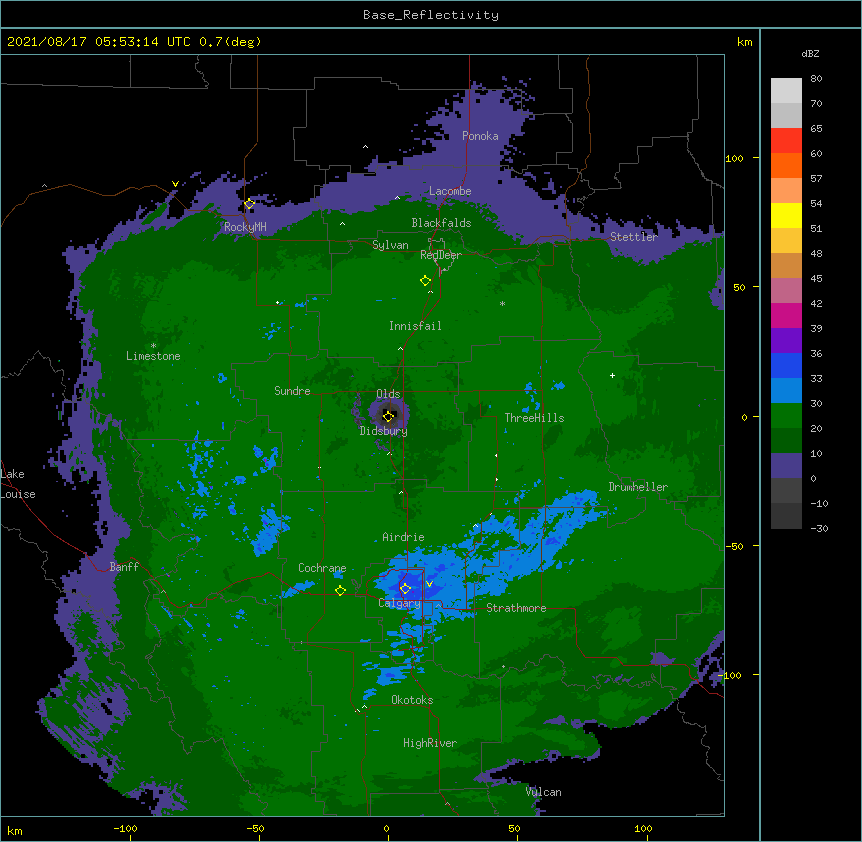Select the radar site marker between Olds and Didsbury
The height and width of the screenshot is (842, 862).
388,416
